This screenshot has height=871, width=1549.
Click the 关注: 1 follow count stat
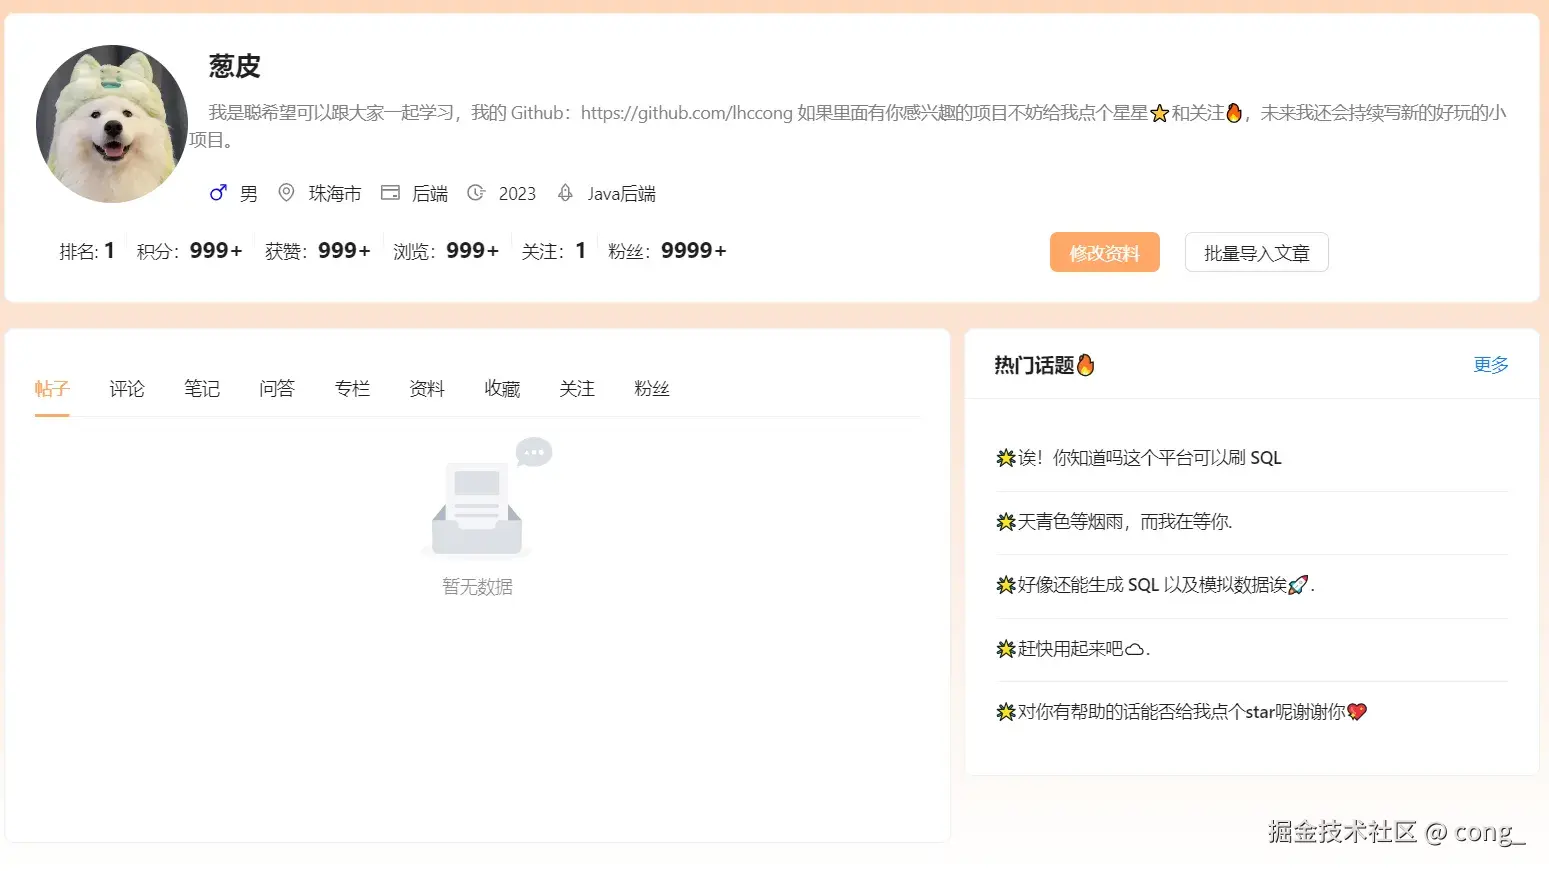pyautogui.click(x=554, y=251)
